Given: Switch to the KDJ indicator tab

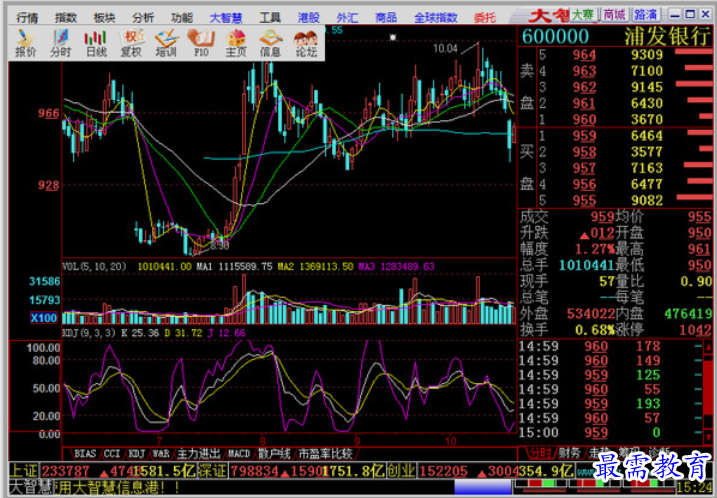Looking at the screenshot, I should pos(136,454).
